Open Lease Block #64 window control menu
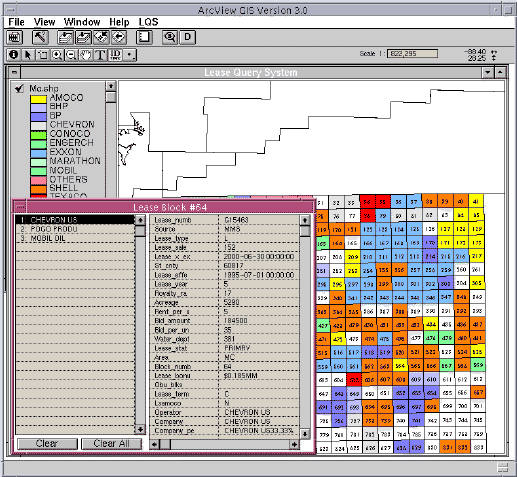 20,207
